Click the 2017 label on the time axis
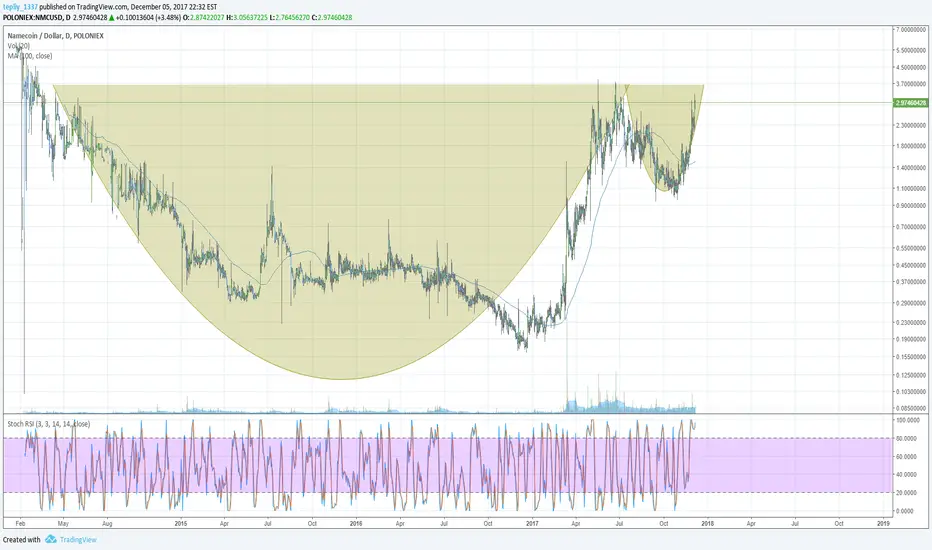932x550 pixels. pos(533,524)
